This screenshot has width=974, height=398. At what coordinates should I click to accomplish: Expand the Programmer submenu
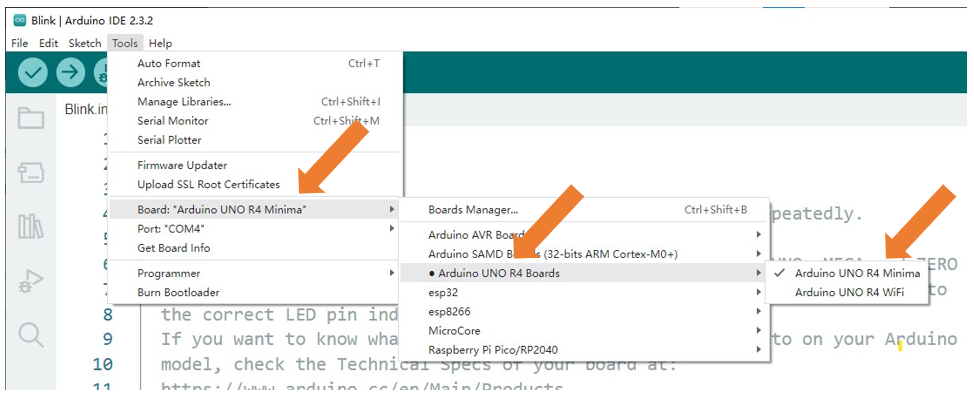coord(255,273)
